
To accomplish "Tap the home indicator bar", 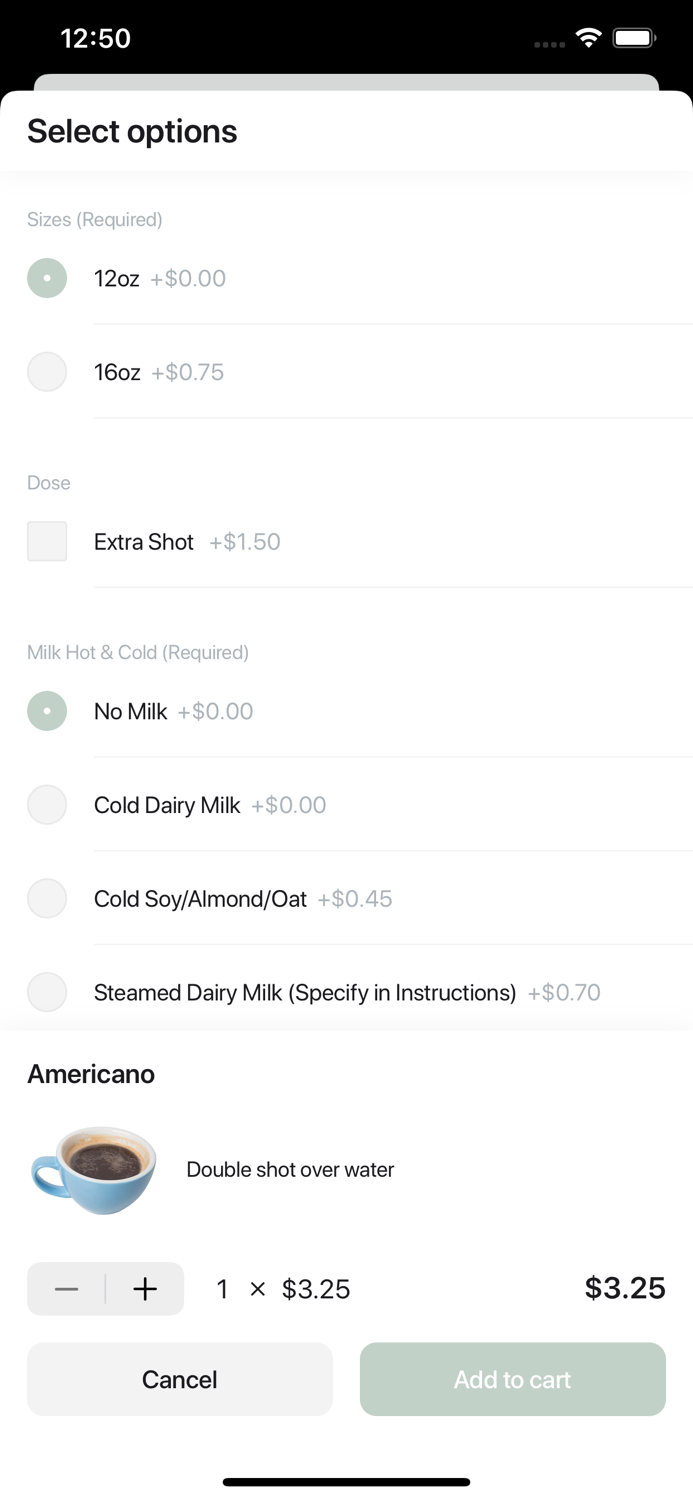I will tap(346, 1482).
